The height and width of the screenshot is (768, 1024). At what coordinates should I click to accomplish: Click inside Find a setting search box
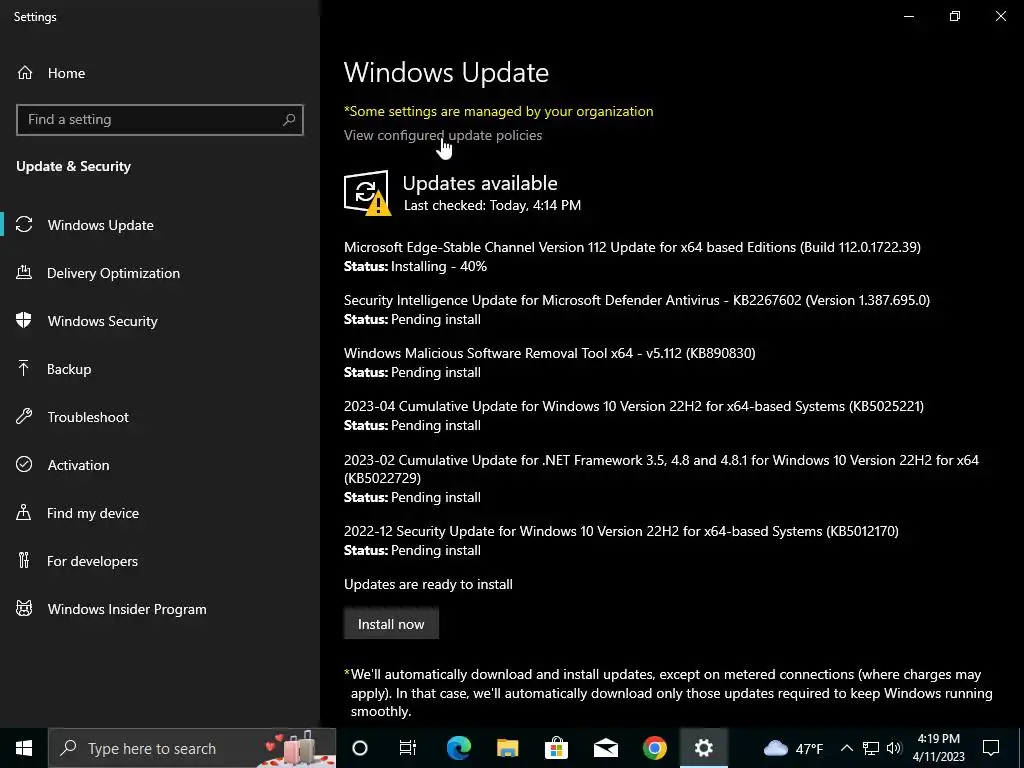click(x=160, y=120)
